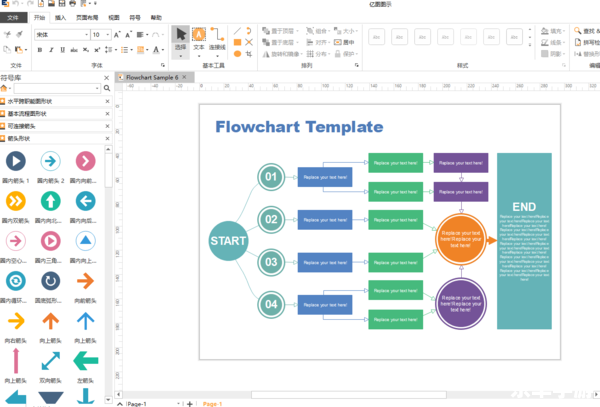This screenshot has height=407, width=600.
Task: Switch to the 符号 Symbol tab
Action: [x=135, y=18]
